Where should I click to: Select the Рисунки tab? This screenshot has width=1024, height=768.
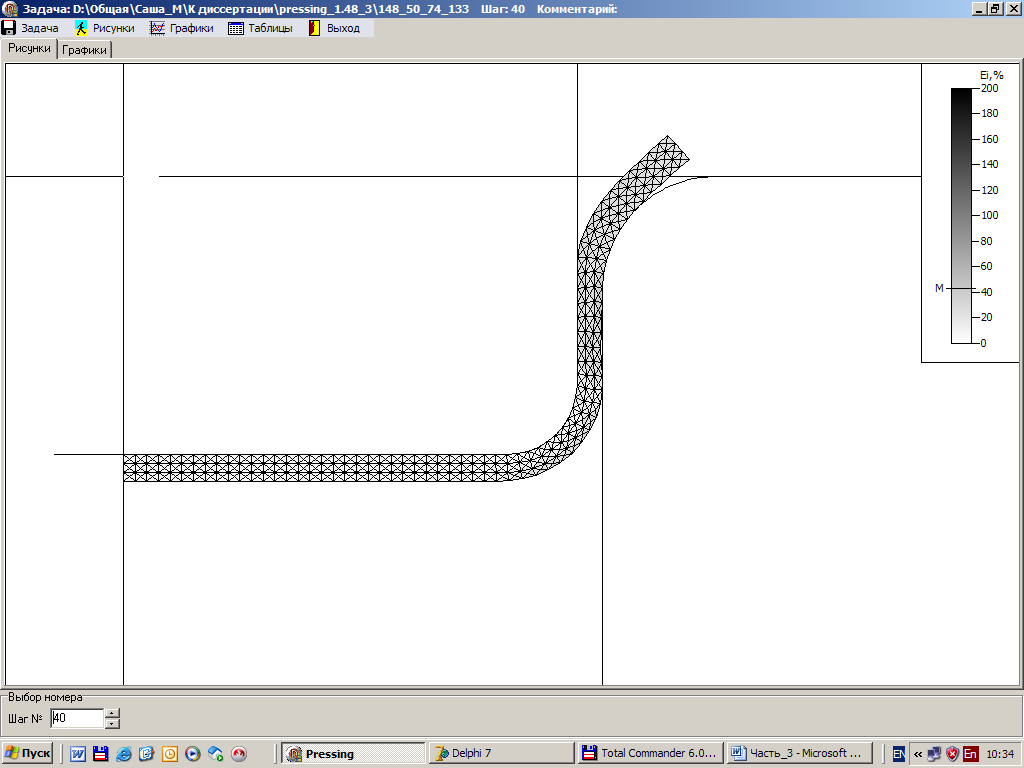[x=29, y=48]
